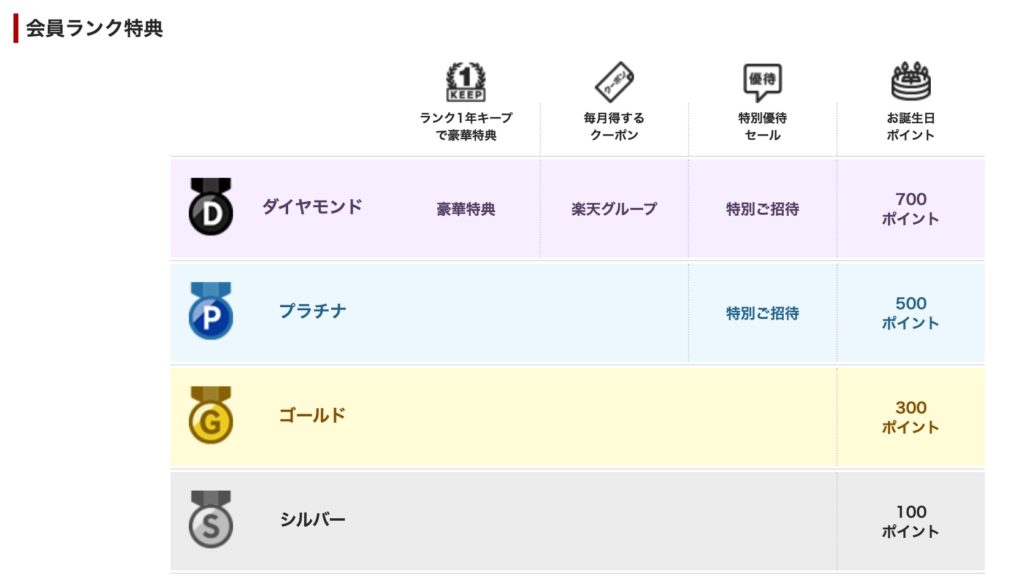Click the 会員ランク特典 section heading
The width and height of the screenshot is (1024, 585).
coord(94,28)
